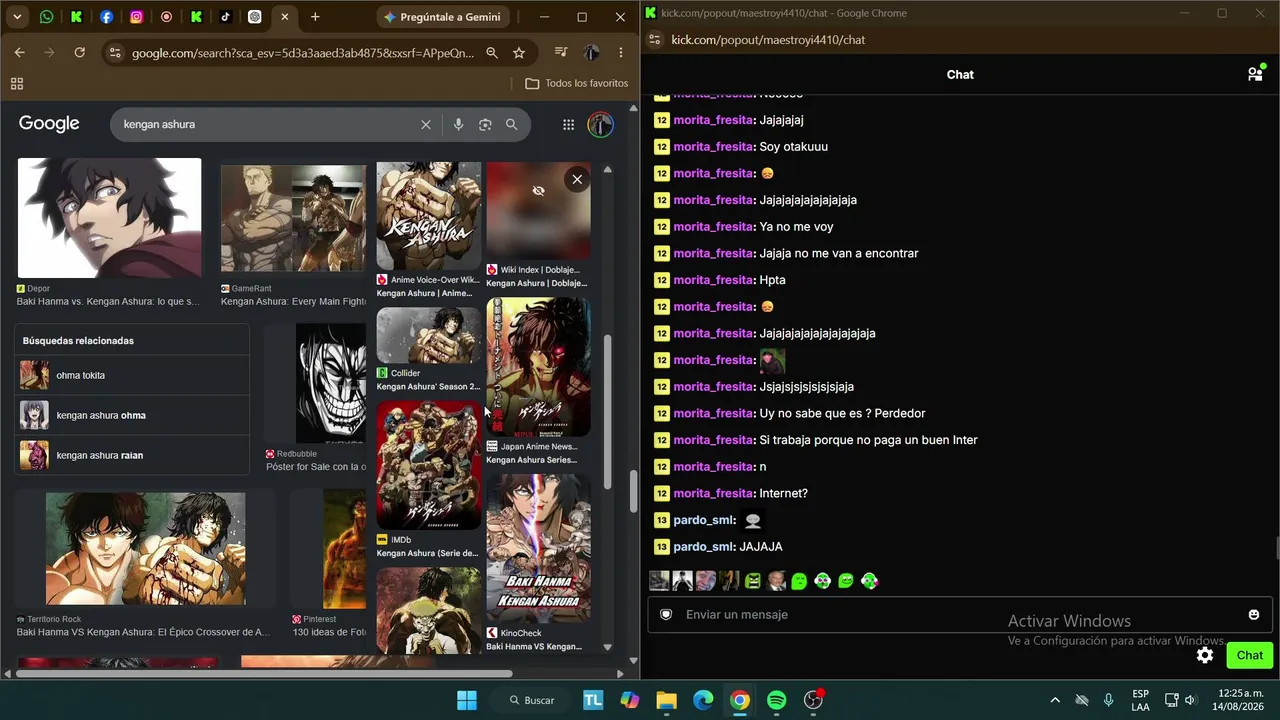Viewport: 1280px width, 720px height.
Task: Open site info in Kick popout window
Action: 655,40
